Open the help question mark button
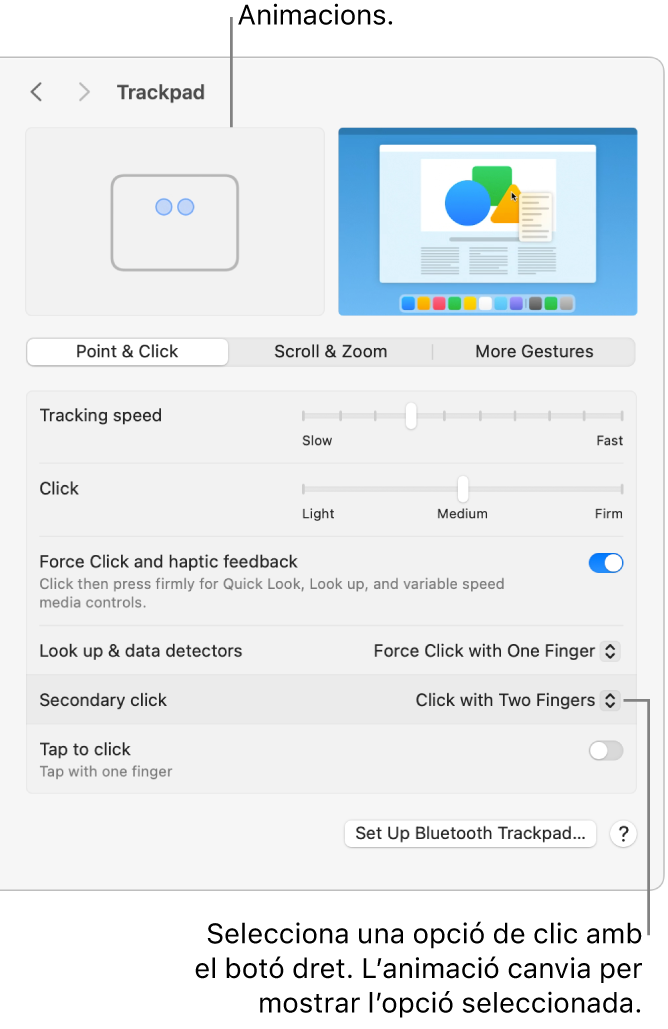The image size is (668, 1029). (623, 834)
